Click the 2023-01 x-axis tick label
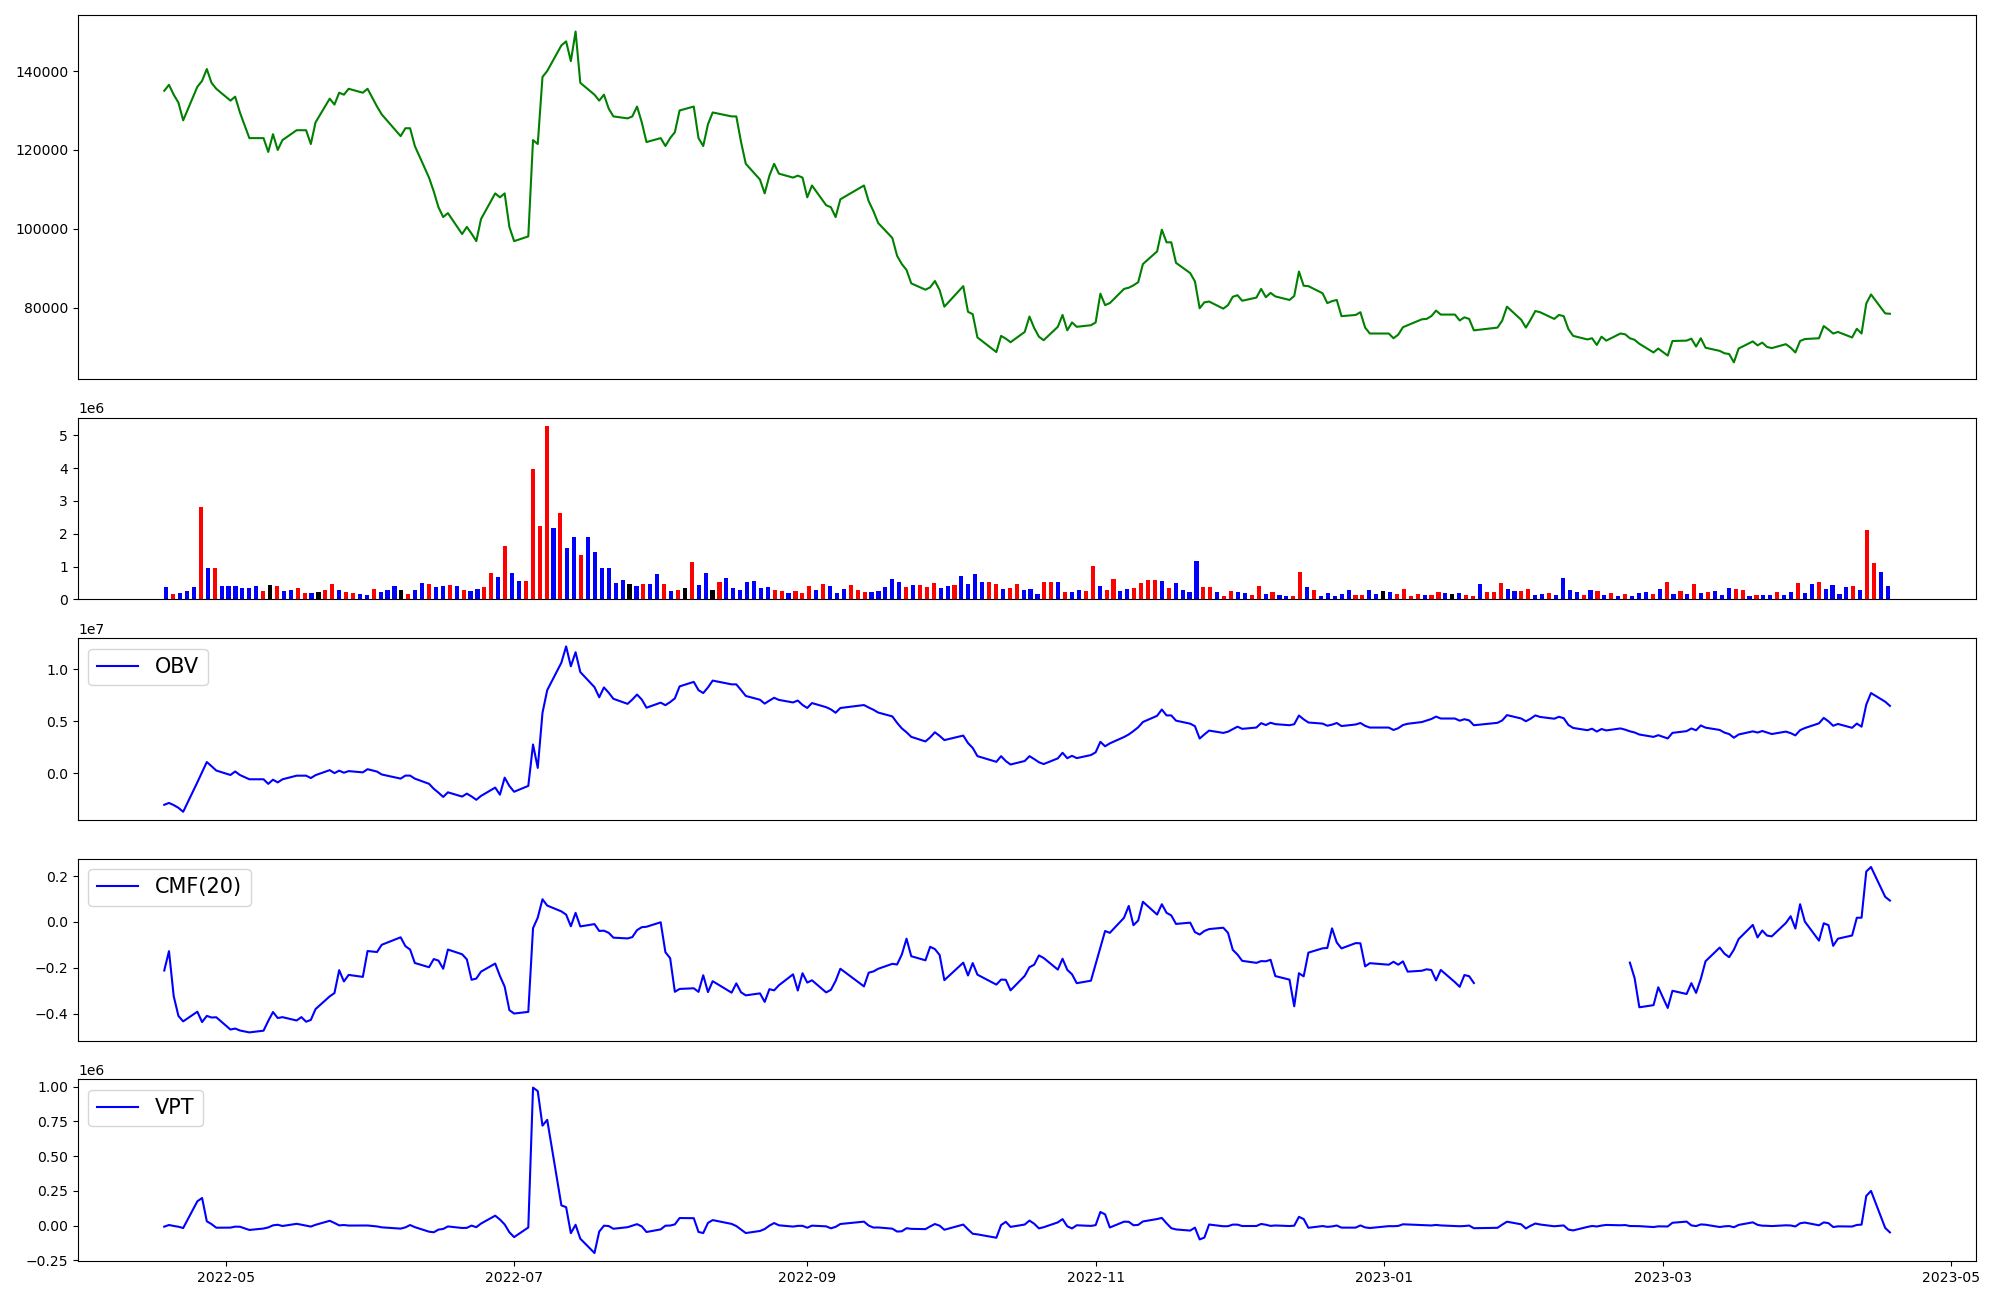This screenshot has height=1300, width=2000. click(x=1383, y=1276)
